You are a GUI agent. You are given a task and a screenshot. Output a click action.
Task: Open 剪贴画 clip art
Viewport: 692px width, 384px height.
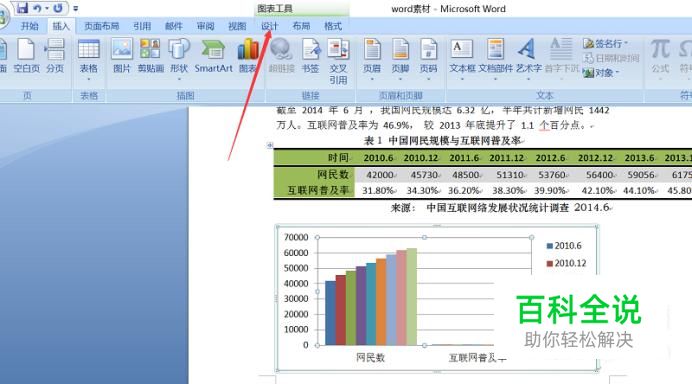click(150, 56)
